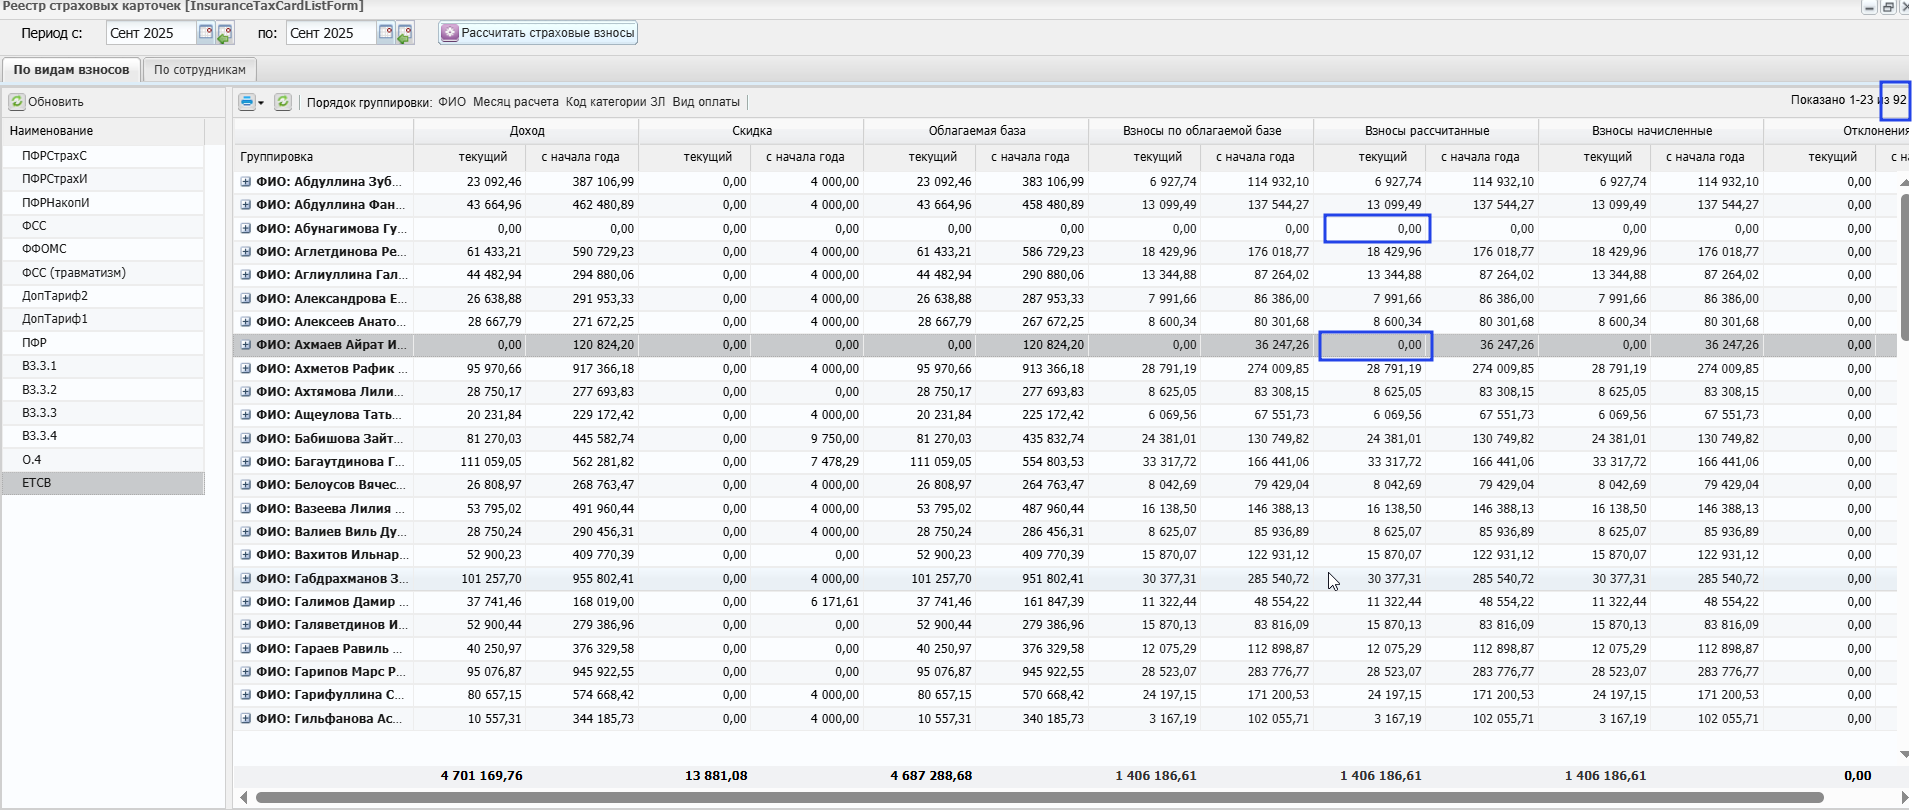Click the Период с date input field
The height and width of the screenshot is (810, 1912).
(x=150, y=33)
